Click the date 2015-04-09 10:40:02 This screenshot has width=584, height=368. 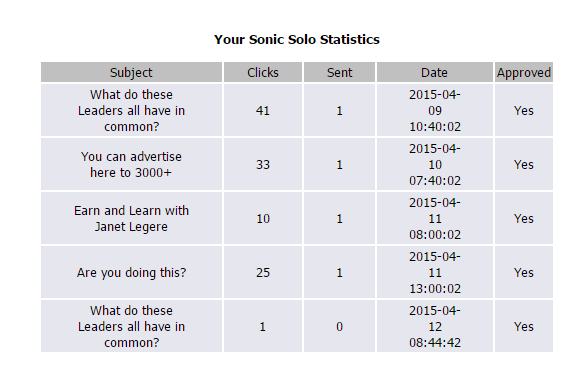click(x=435, y=111)
